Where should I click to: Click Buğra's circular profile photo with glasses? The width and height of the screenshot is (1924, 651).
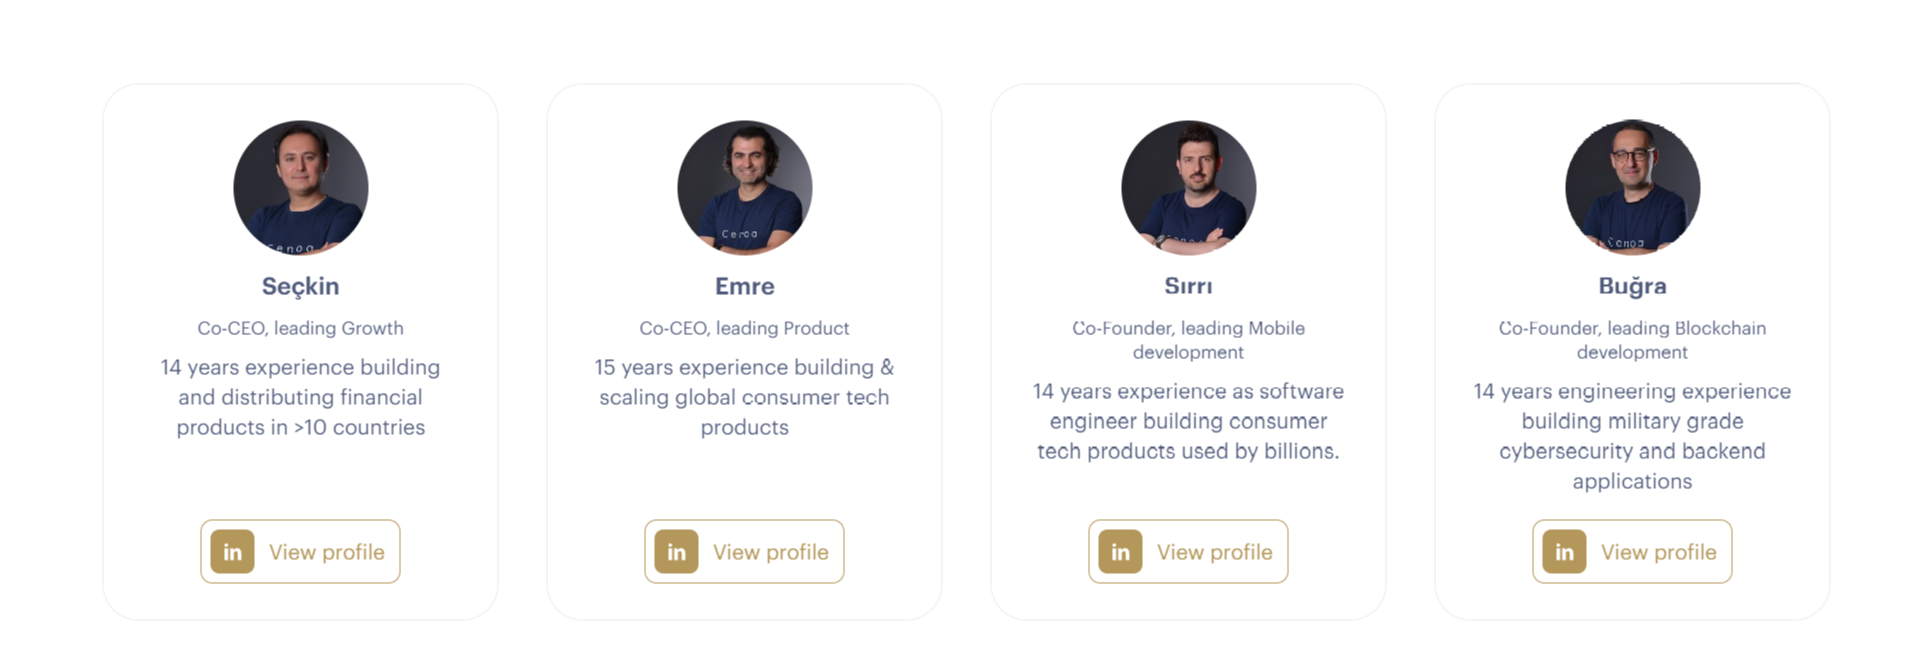pyautogui.click(x=1633, y=188)
